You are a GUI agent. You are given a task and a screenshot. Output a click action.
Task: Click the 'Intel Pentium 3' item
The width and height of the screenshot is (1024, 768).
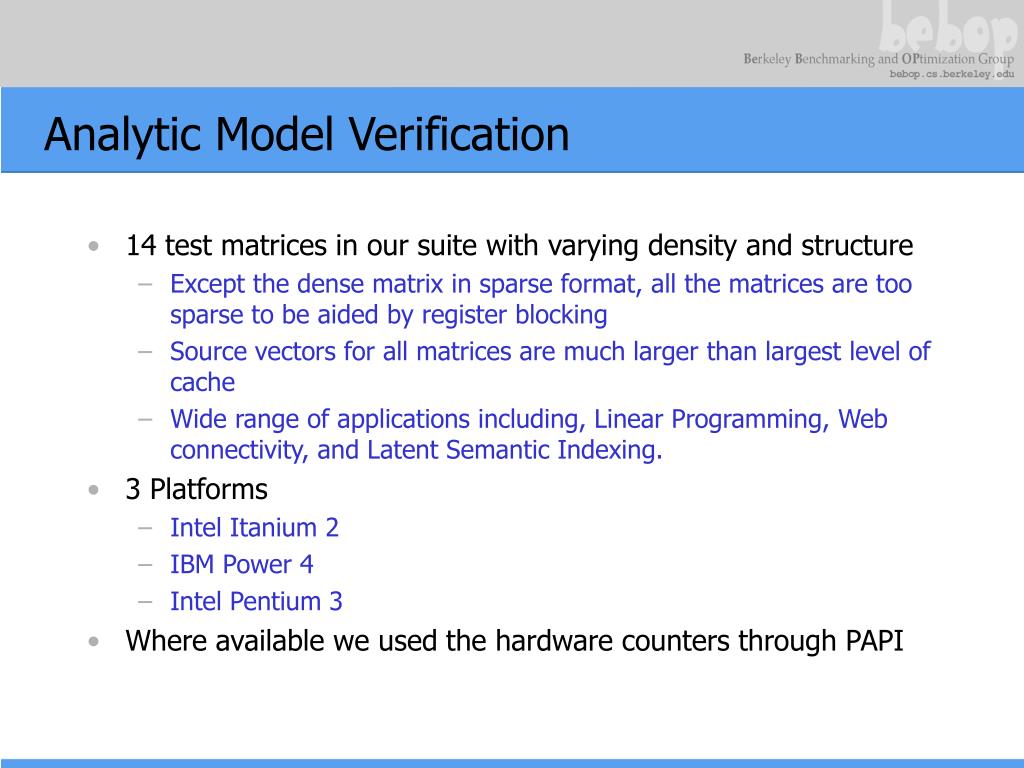pyautogui.click(x=256, y=601)
